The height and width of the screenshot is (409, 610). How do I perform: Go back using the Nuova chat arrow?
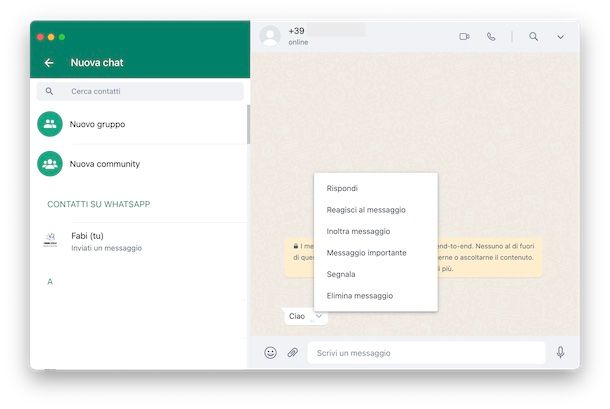(49, 63)
